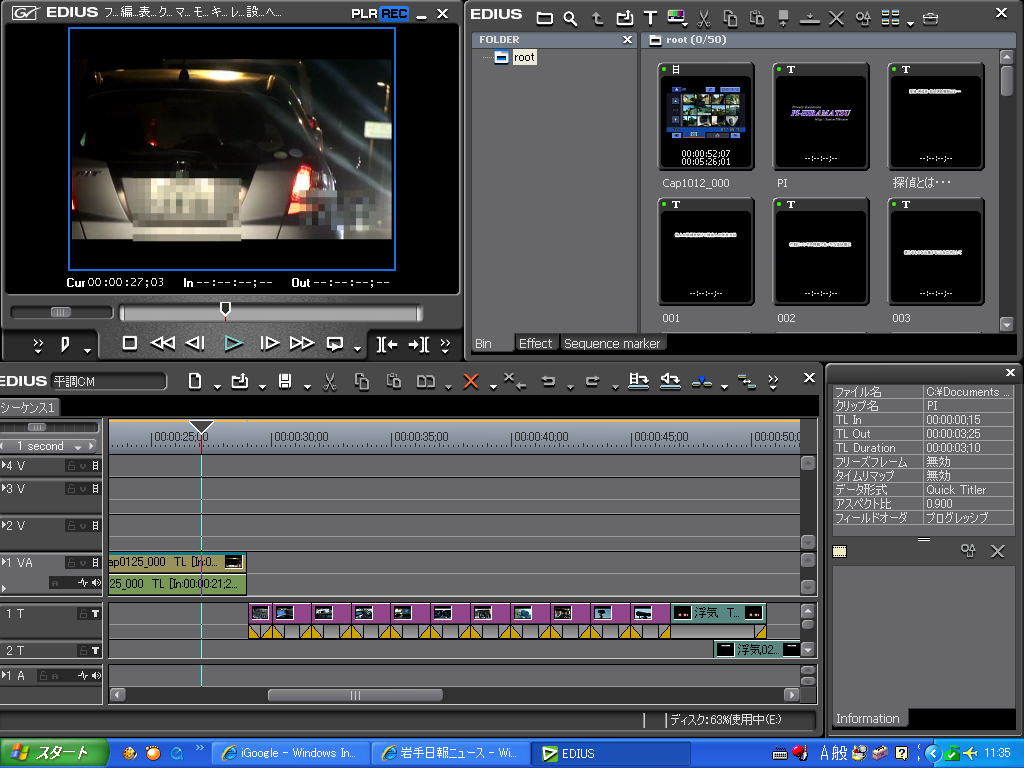Paste a clip in the Bin toolbar
The height and width of the screenshot is (768, 1024).
pyautogui.click(x=757, y=18)
